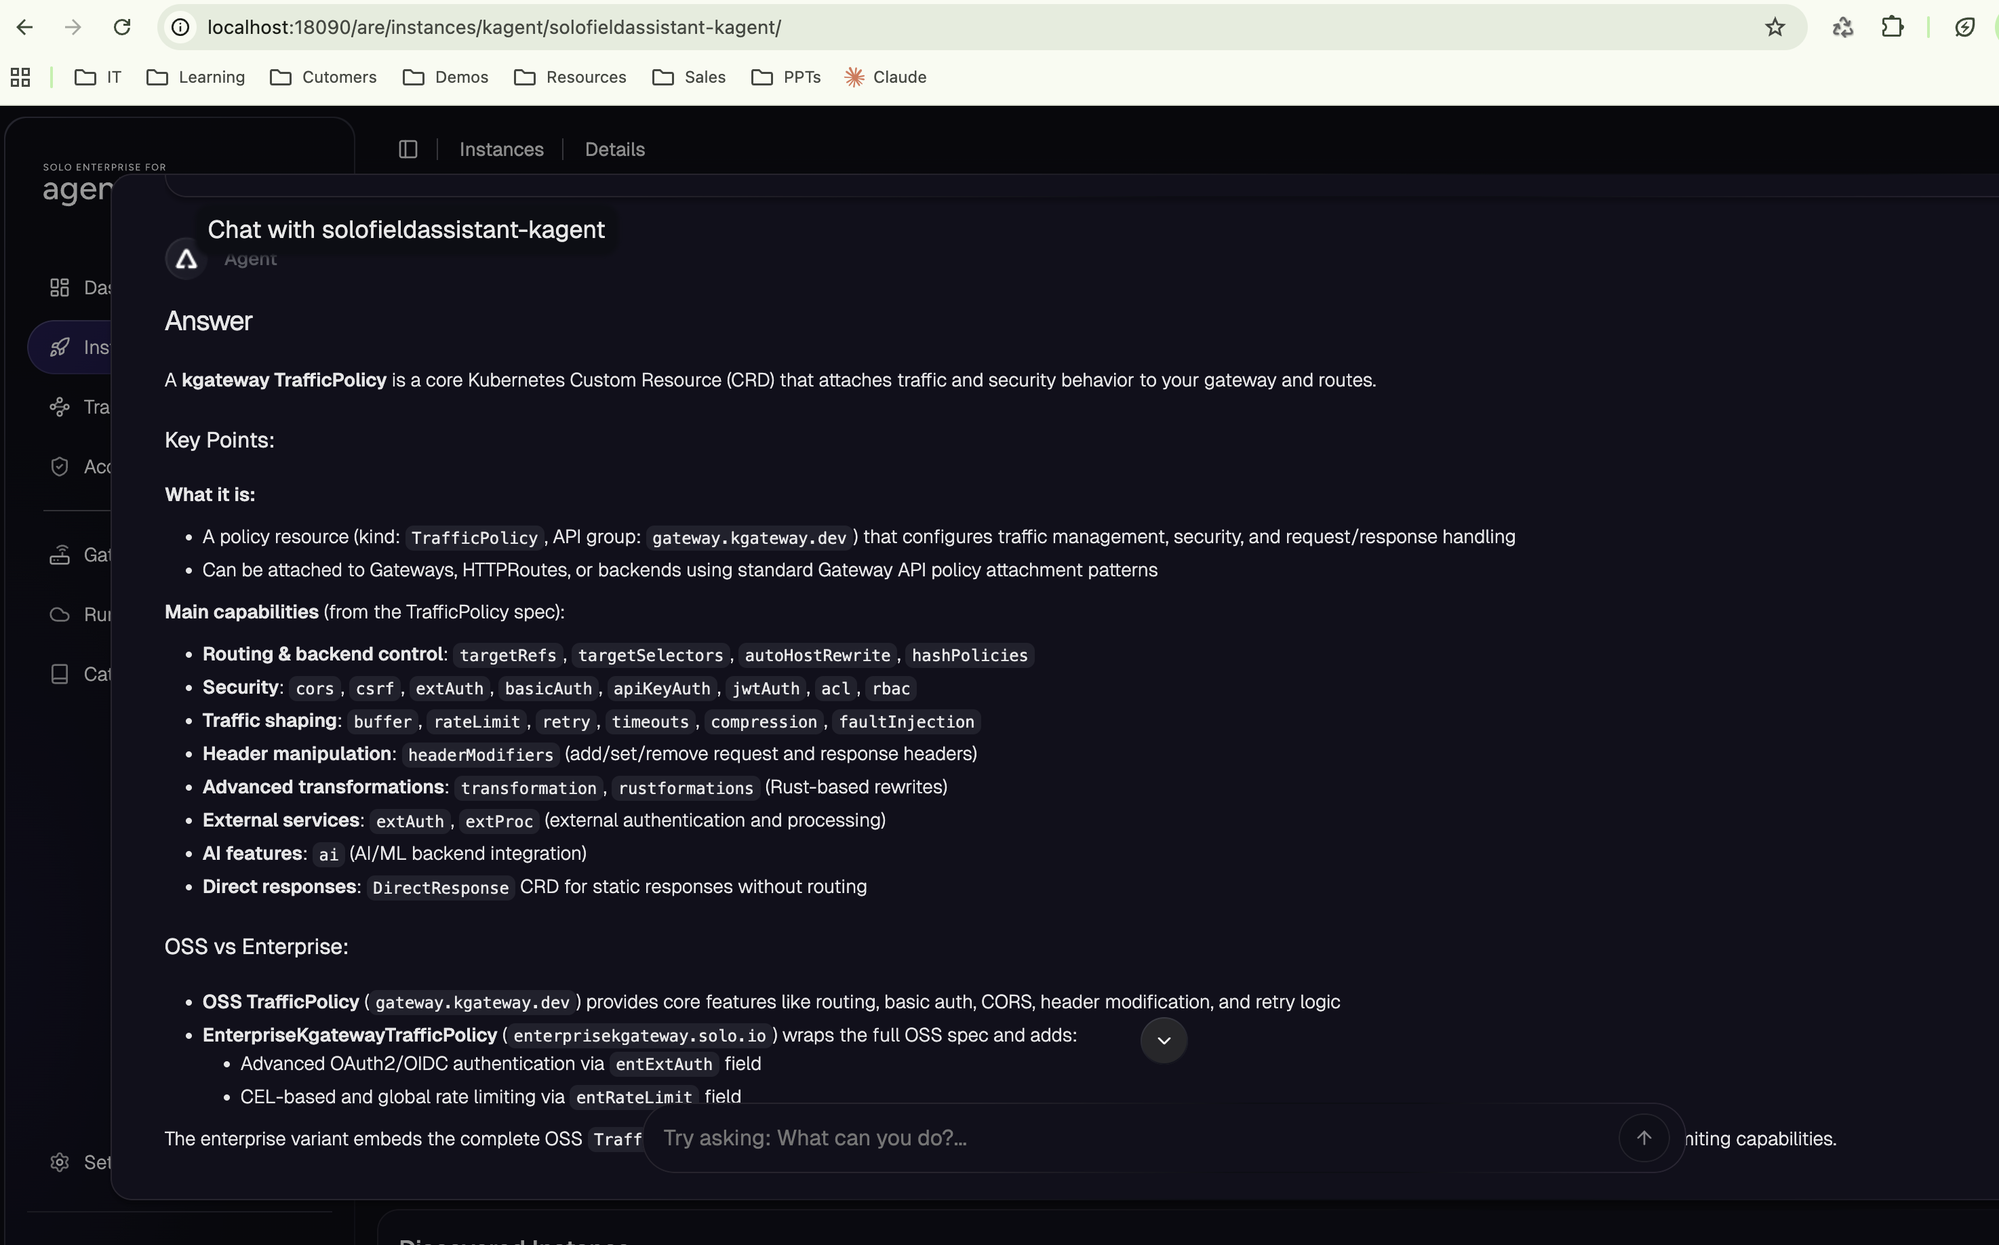Open the Sales bookmarks folder

point(688,77)
